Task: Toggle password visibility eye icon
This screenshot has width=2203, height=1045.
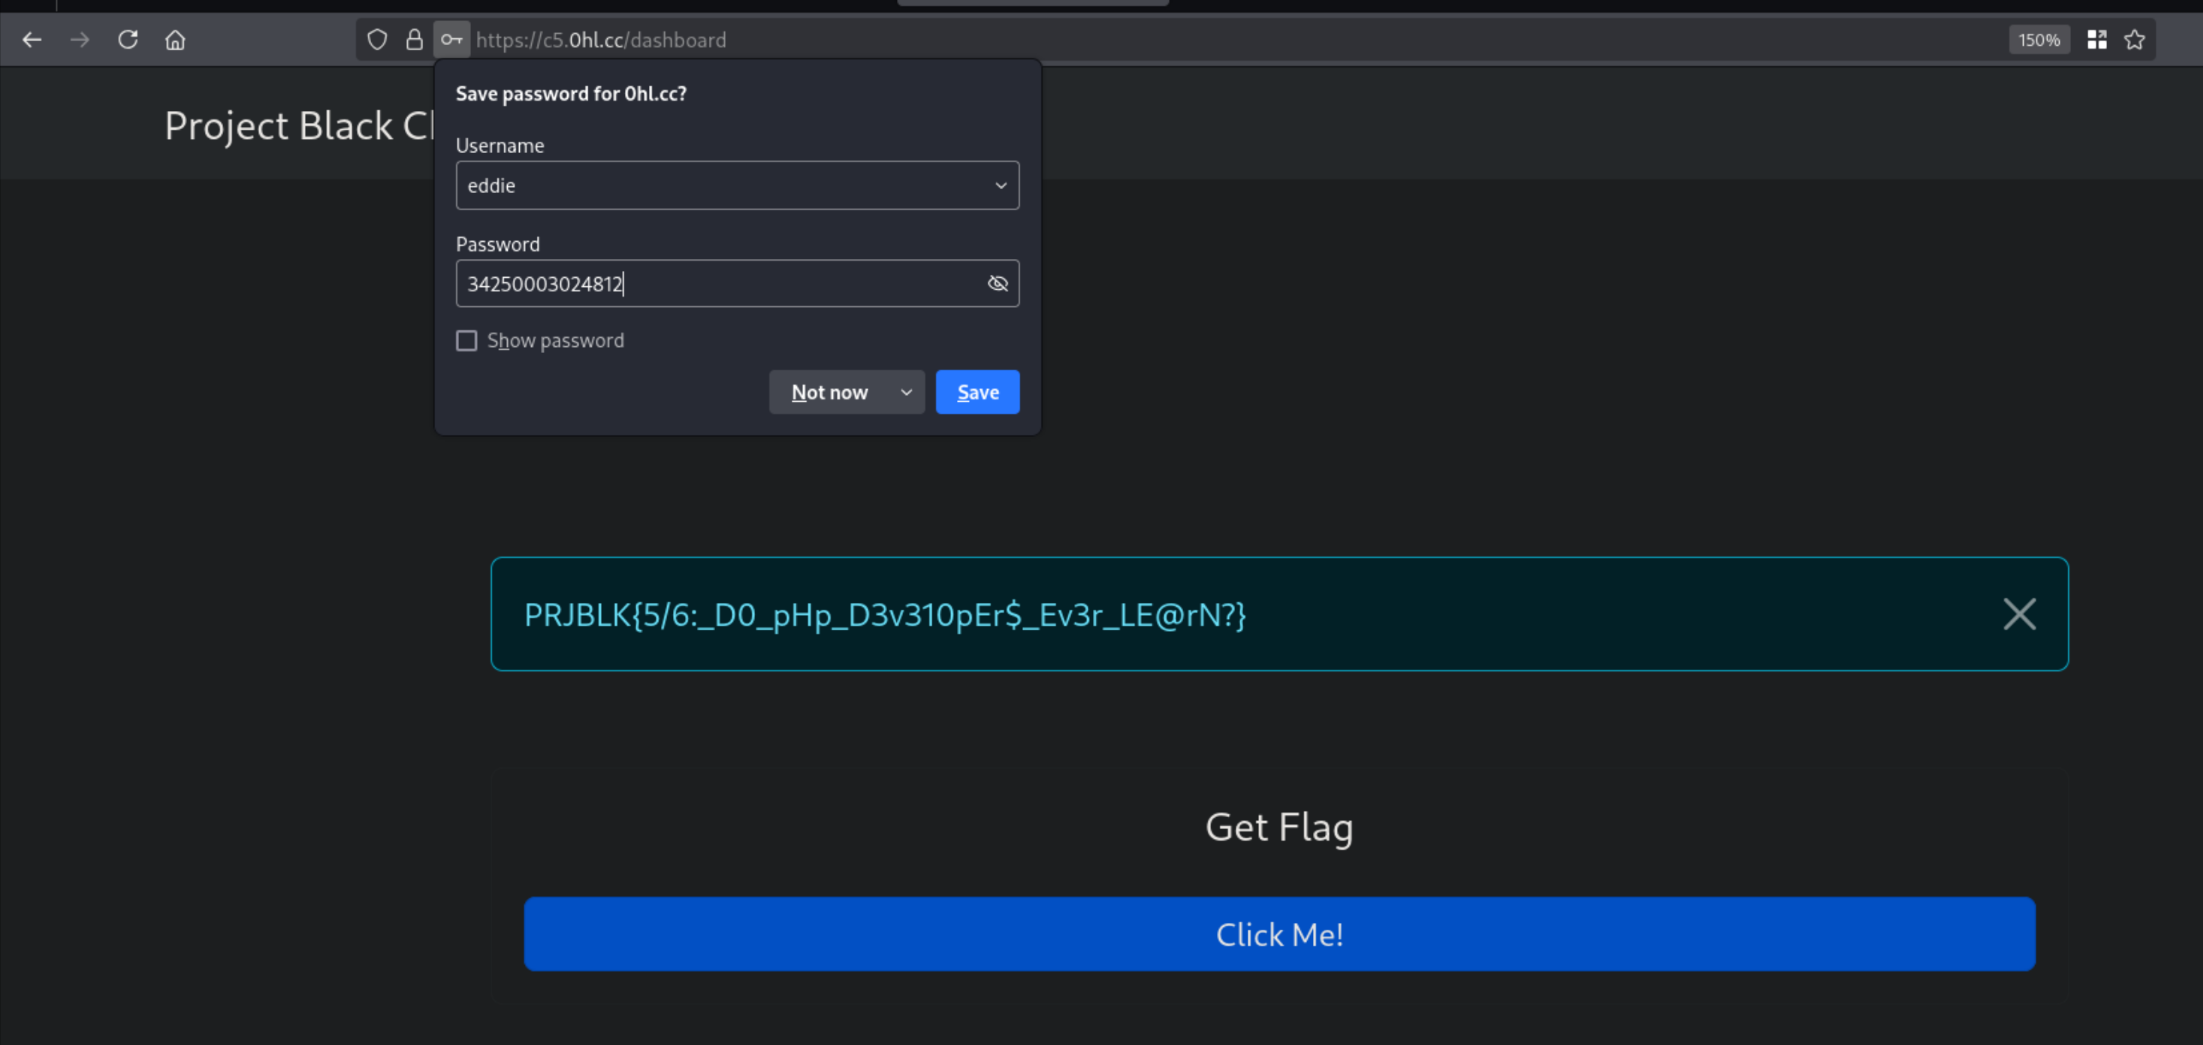Action: [997, 284]
